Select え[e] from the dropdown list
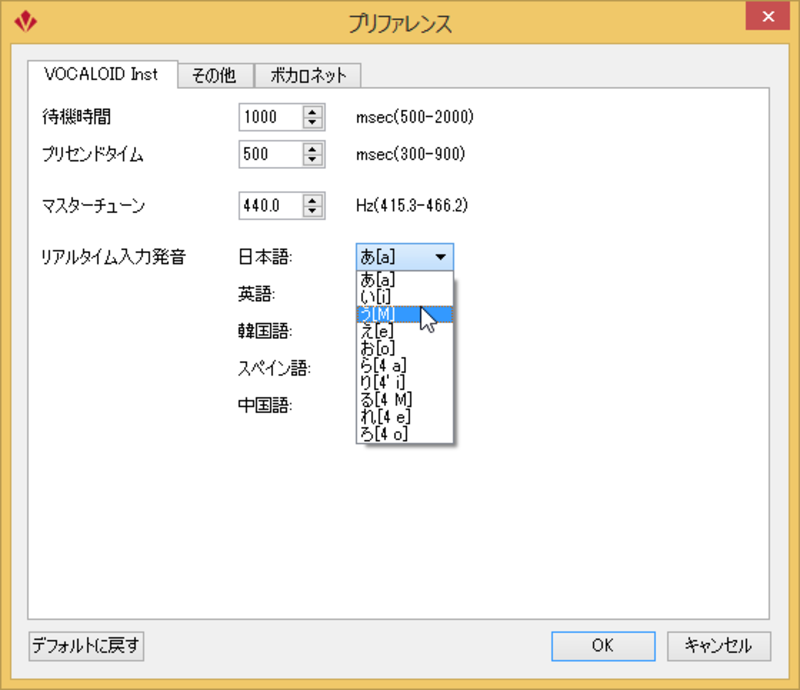 point(405,331)
